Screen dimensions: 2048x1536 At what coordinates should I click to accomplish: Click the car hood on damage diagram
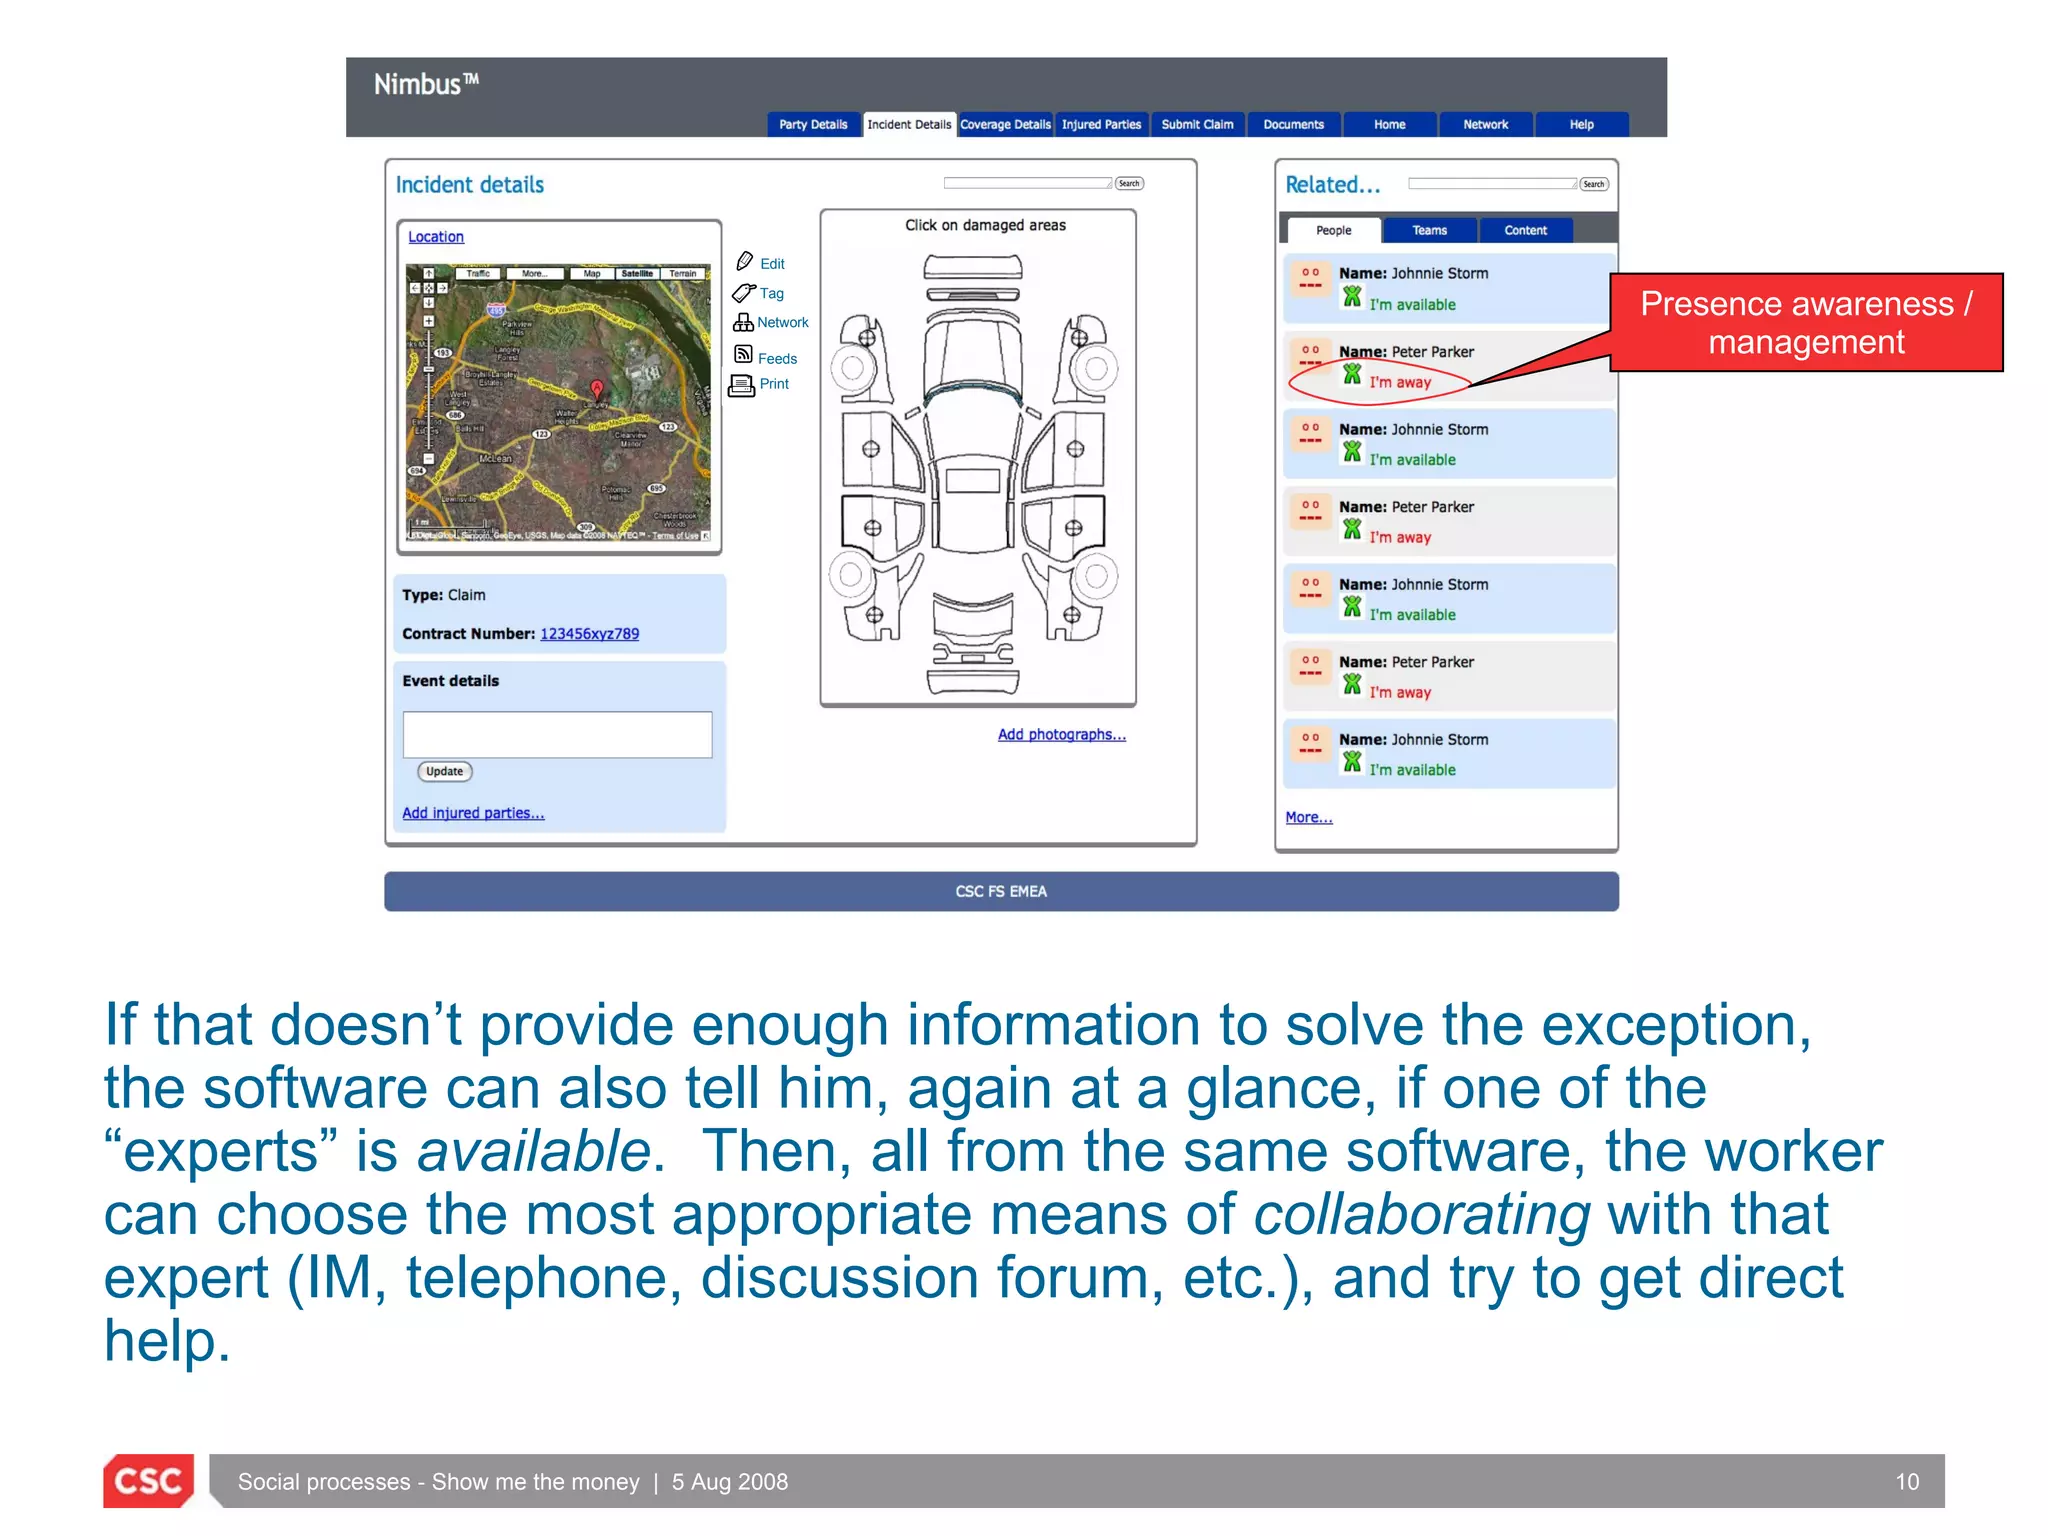[973, 350]
